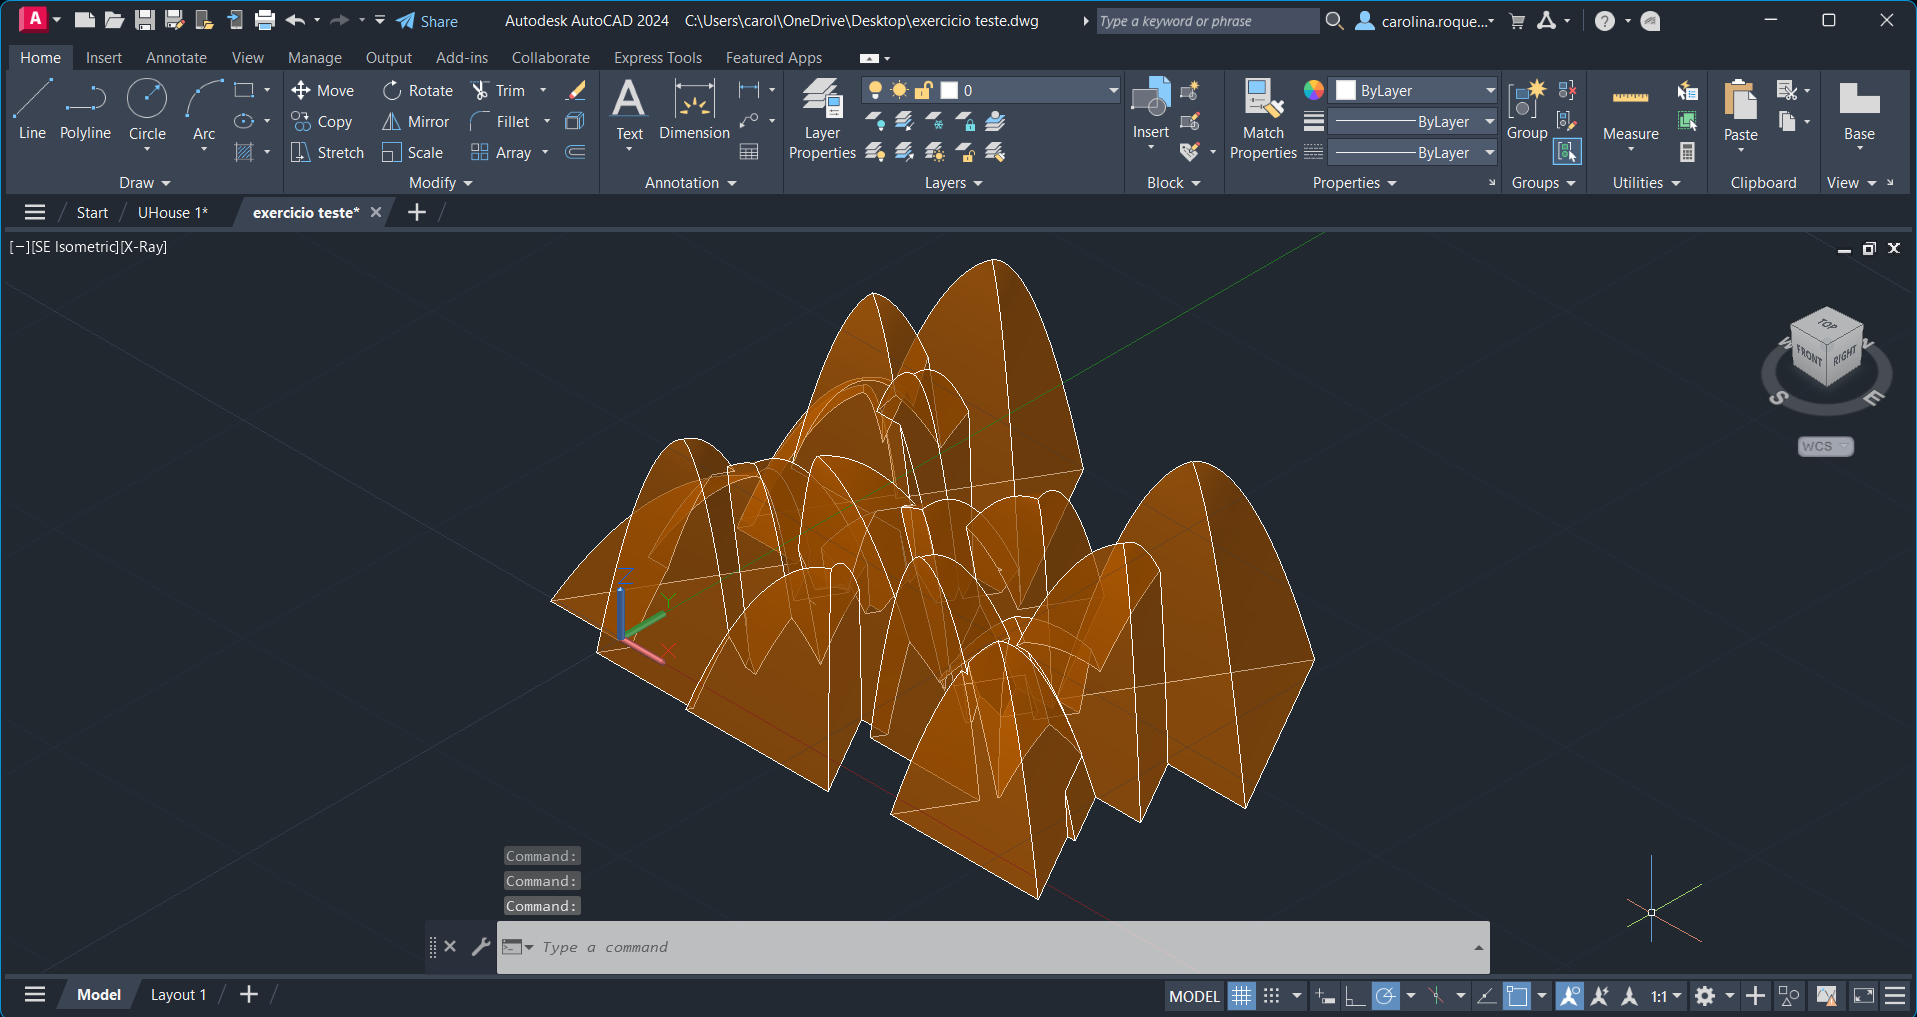This screenshot has width=1917, height=1017.
Task: Select the Line draw tool
Action: [32, 110]
